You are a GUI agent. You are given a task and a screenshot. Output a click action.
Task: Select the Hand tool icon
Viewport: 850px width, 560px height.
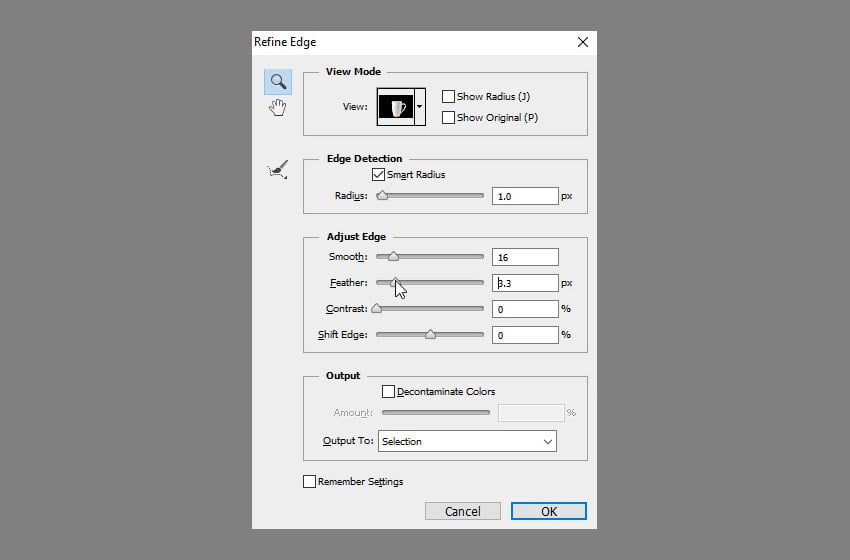(278, 107)
